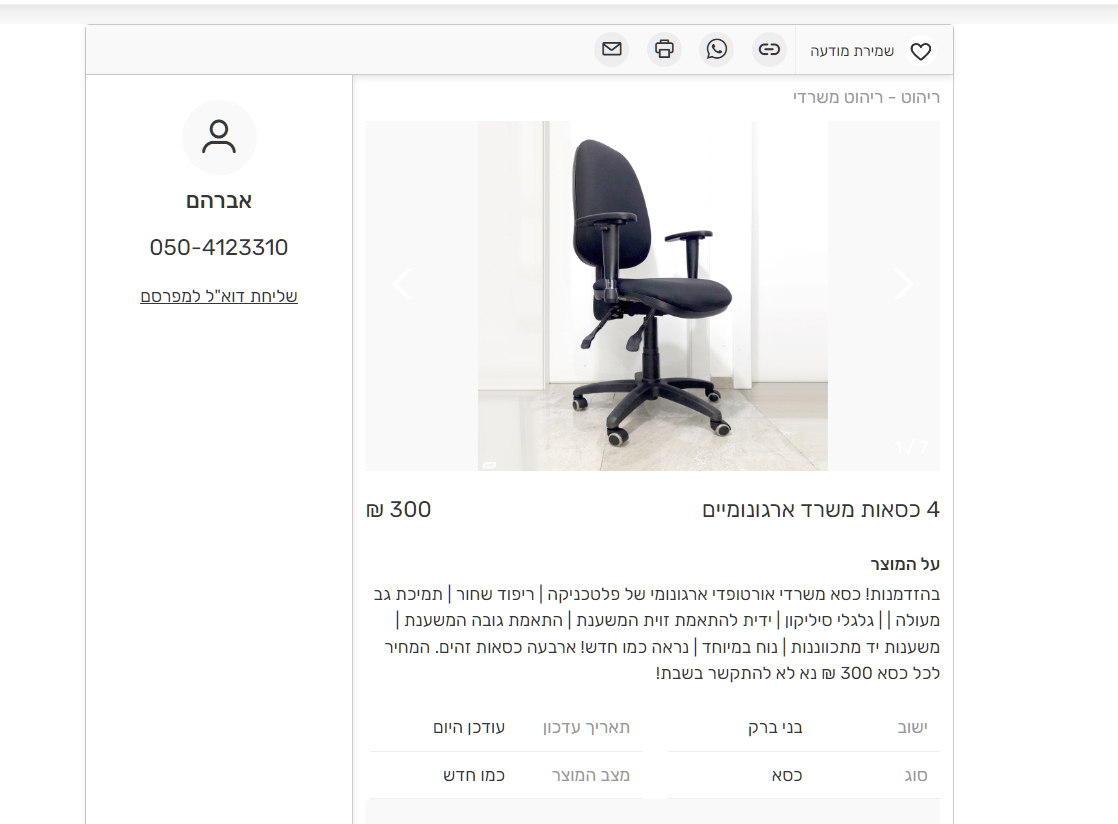Copy the listing link with chain icon
1118x824 pixels.
pyautogui.click(x=769, y=49)
